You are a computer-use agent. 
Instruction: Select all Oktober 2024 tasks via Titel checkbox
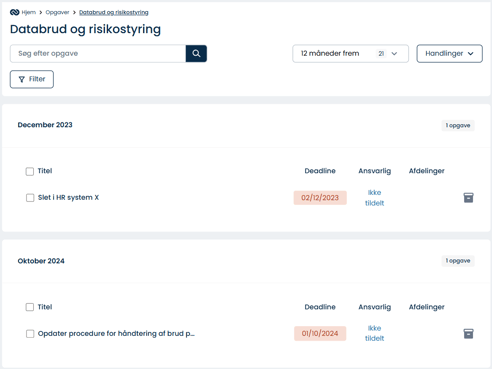(30, 307)
